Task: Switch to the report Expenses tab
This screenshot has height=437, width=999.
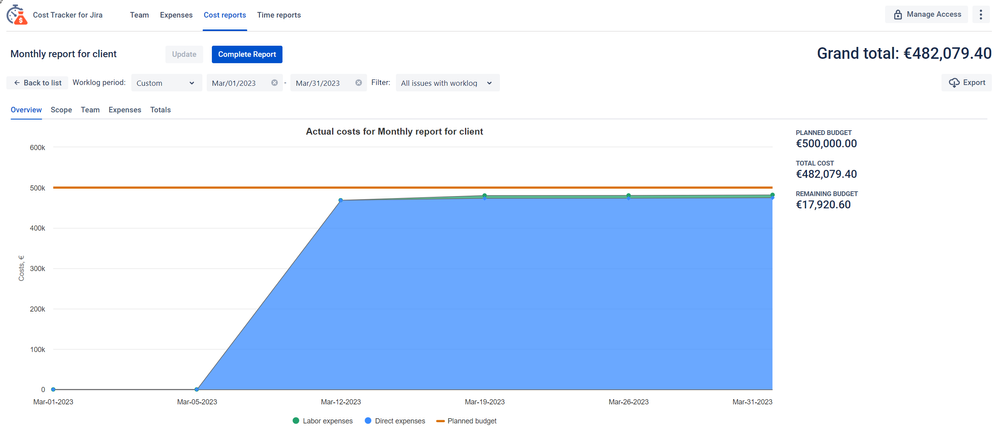Action: click(x=125, y=110)
